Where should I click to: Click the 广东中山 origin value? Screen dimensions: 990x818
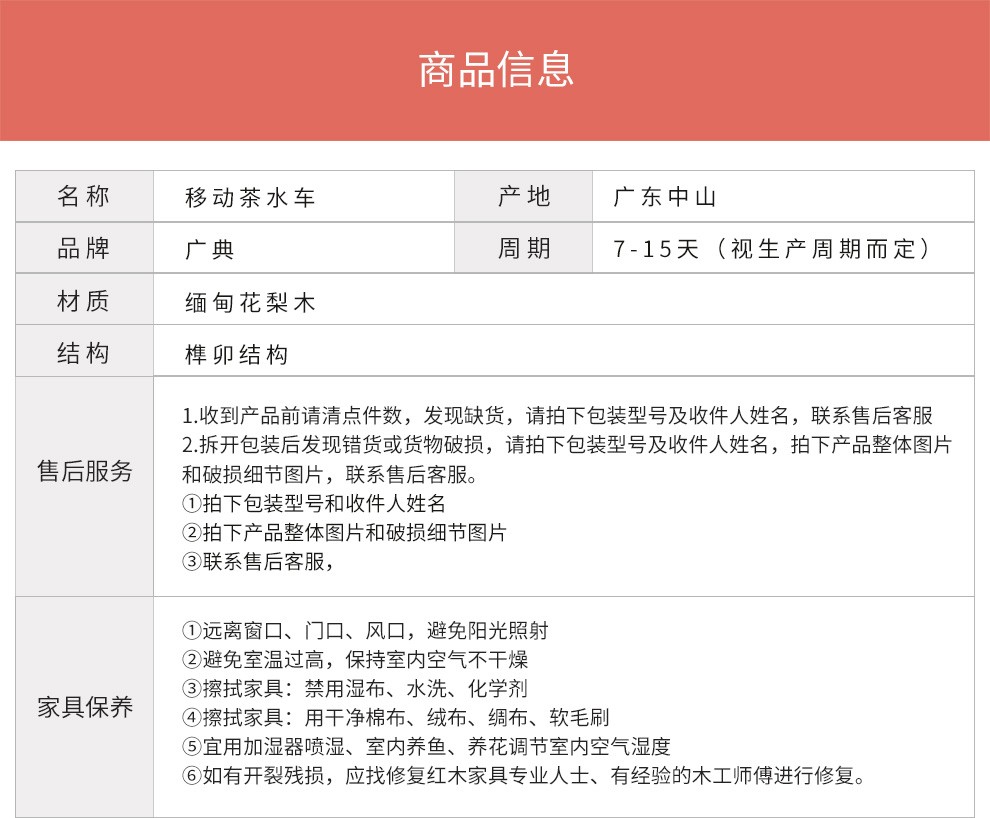[x=666, y=198]
